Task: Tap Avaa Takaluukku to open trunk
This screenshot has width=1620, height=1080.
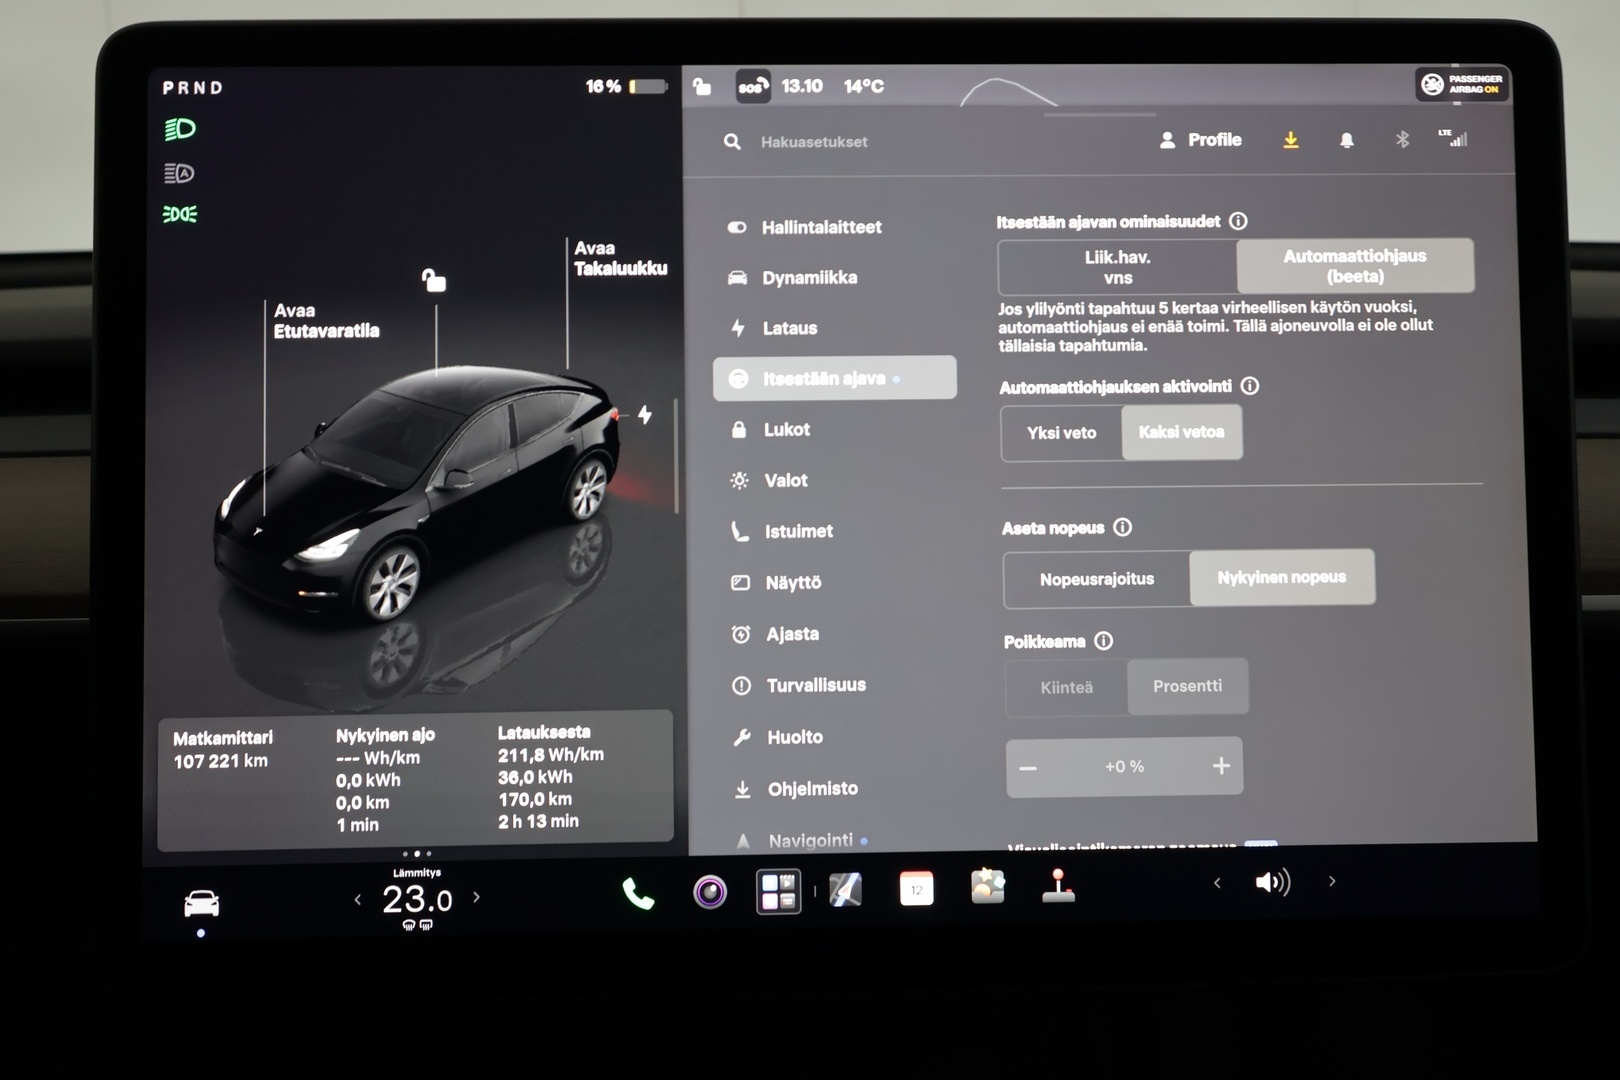Action: pos(620,258)
